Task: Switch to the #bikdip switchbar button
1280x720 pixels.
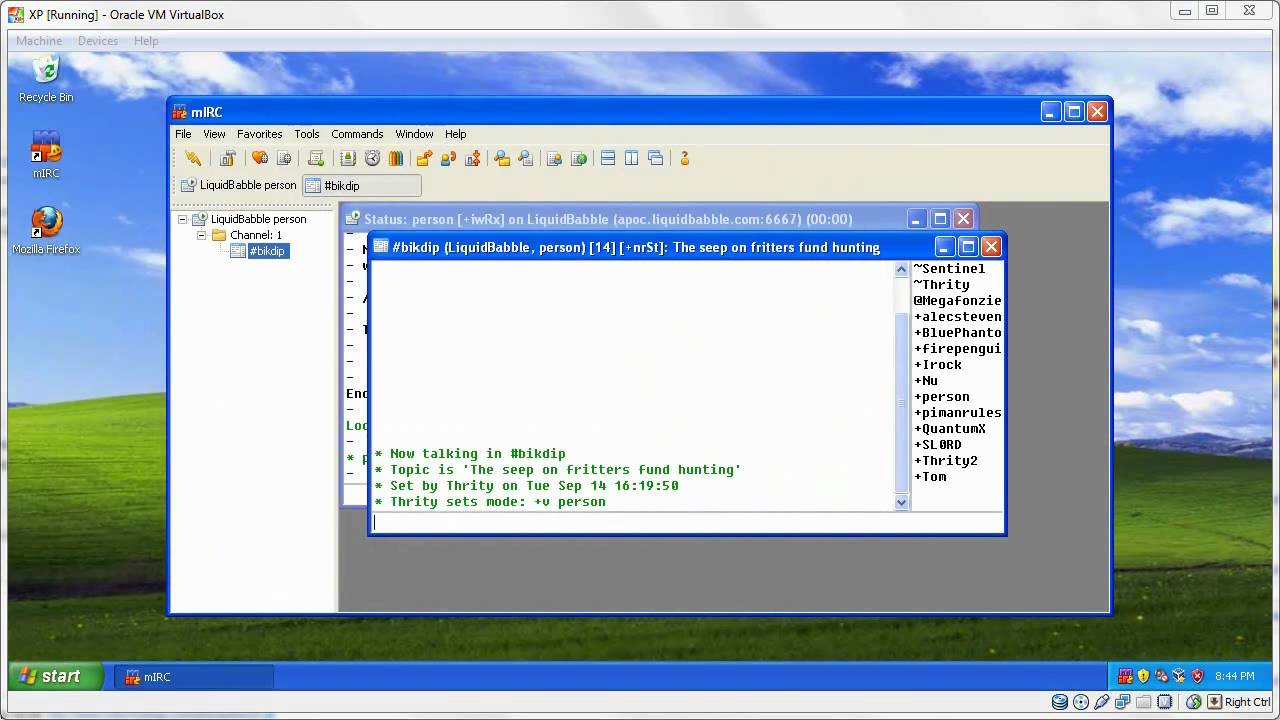Action: click(362, 185)
